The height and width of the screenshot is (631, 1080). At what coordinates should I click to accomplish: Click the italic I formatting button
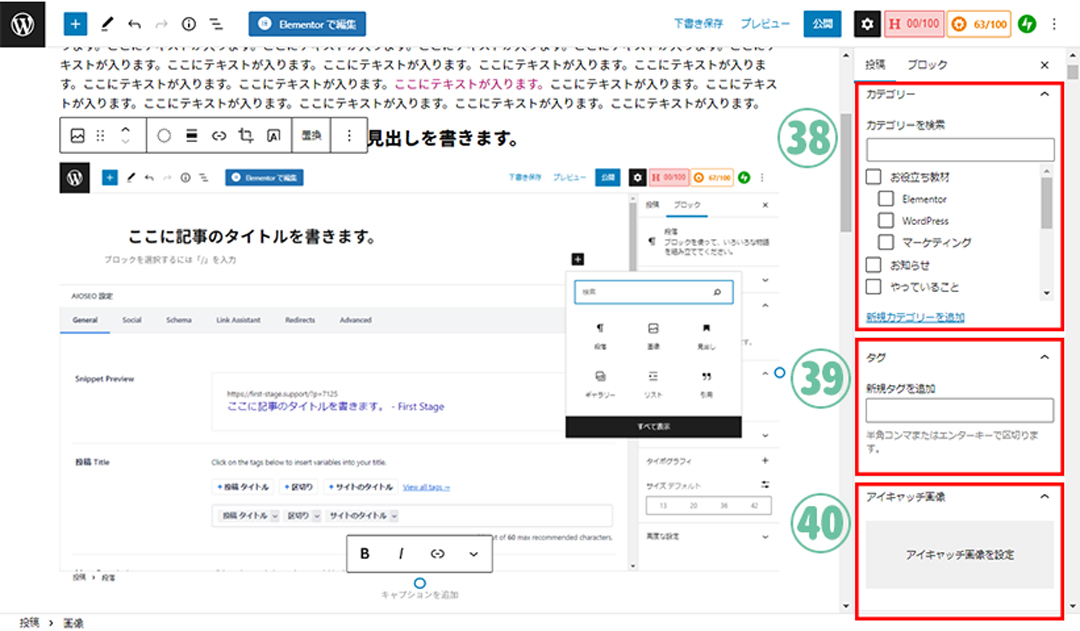pos(401,553)
